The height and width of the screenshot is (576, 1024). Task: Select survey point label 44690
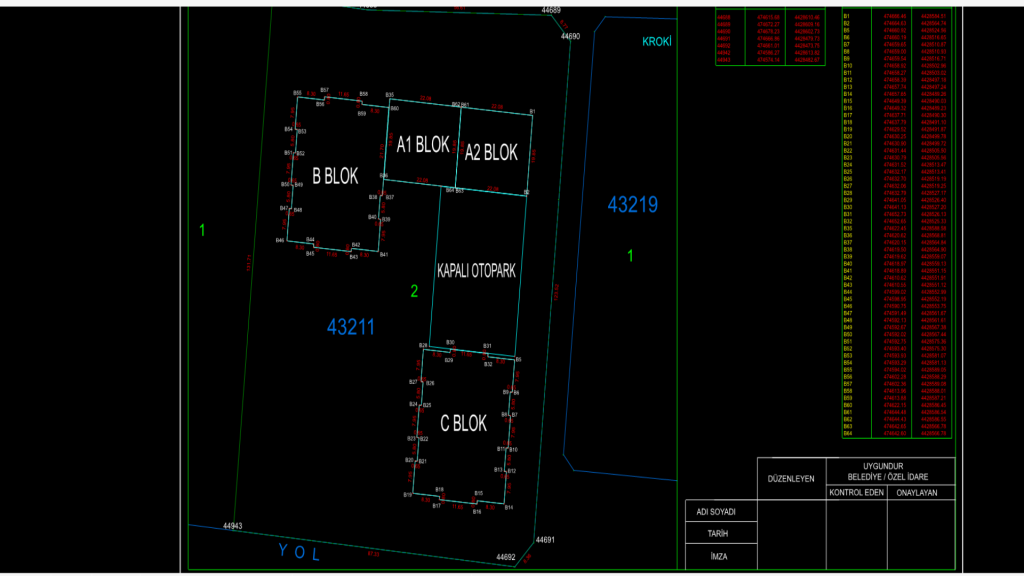tap(570, 36)
